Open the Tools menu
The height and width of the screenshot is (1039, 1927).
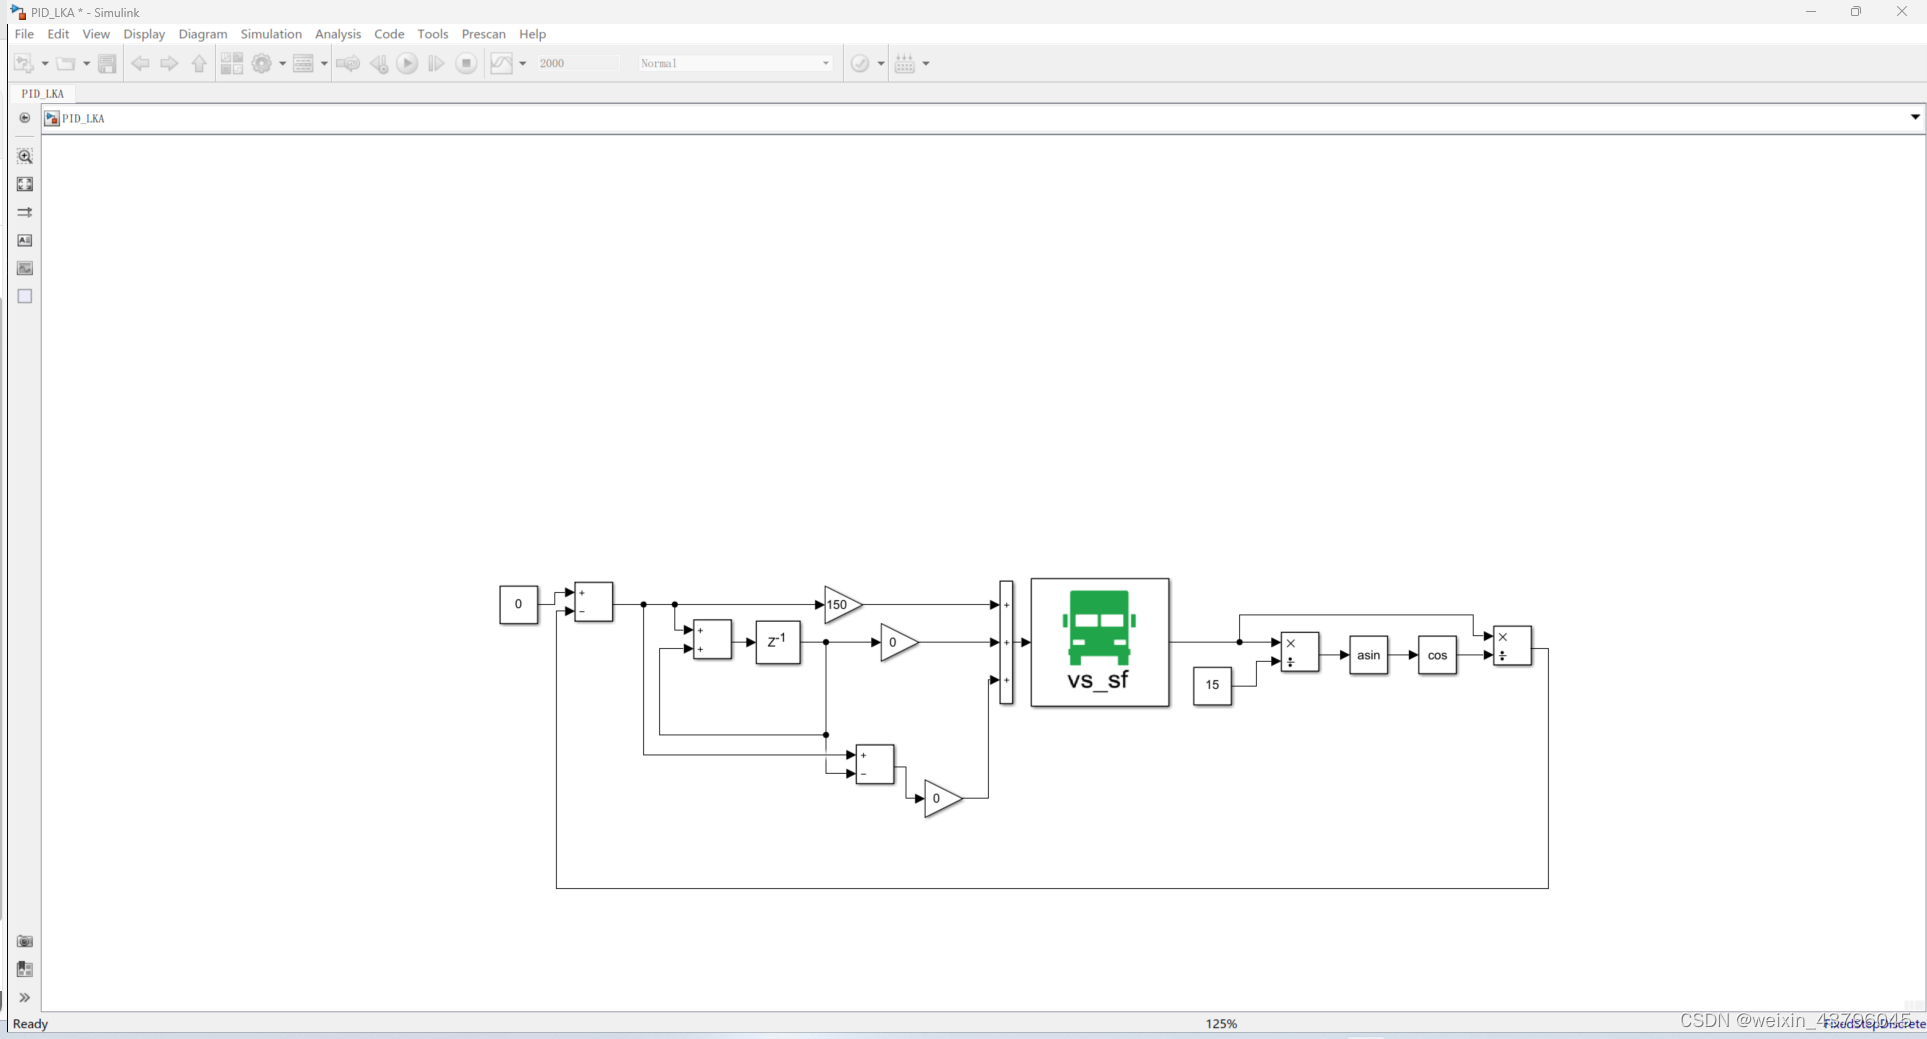click(x=433, y=34)
